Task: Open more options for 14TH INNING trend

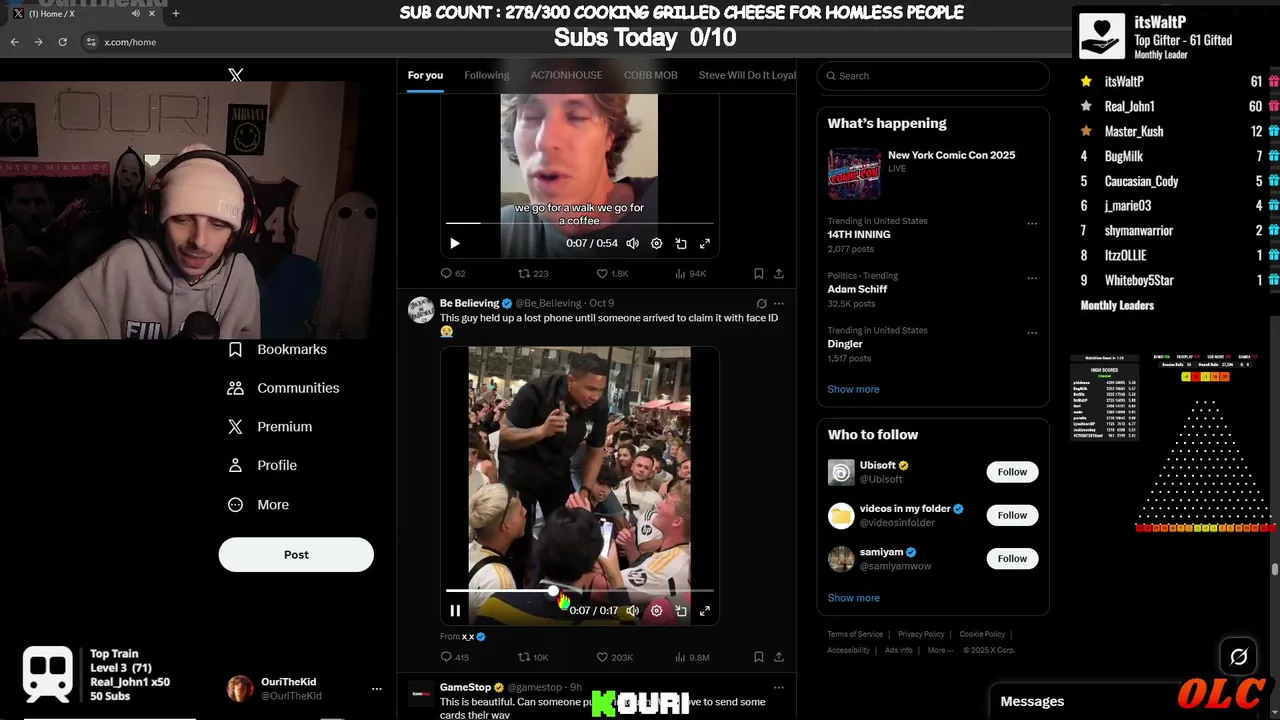Action: [x=1032, y=223]
